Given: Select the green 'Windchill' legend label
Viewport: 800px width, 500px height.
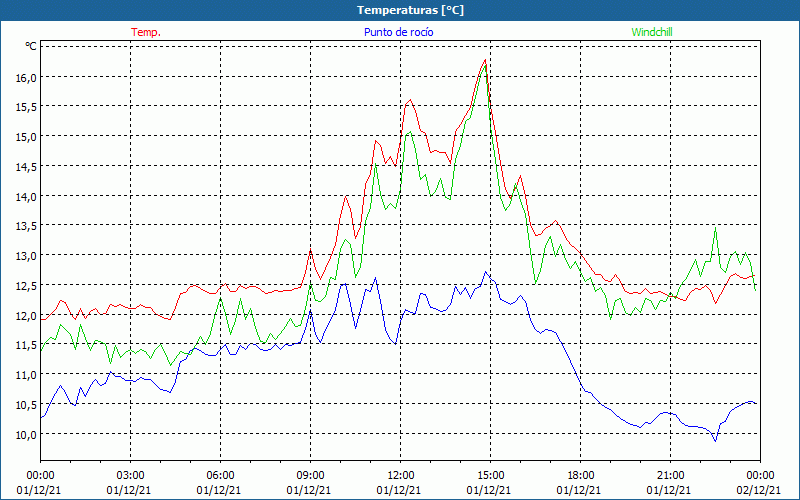Looking at the screenshot, I should point(652,32).
